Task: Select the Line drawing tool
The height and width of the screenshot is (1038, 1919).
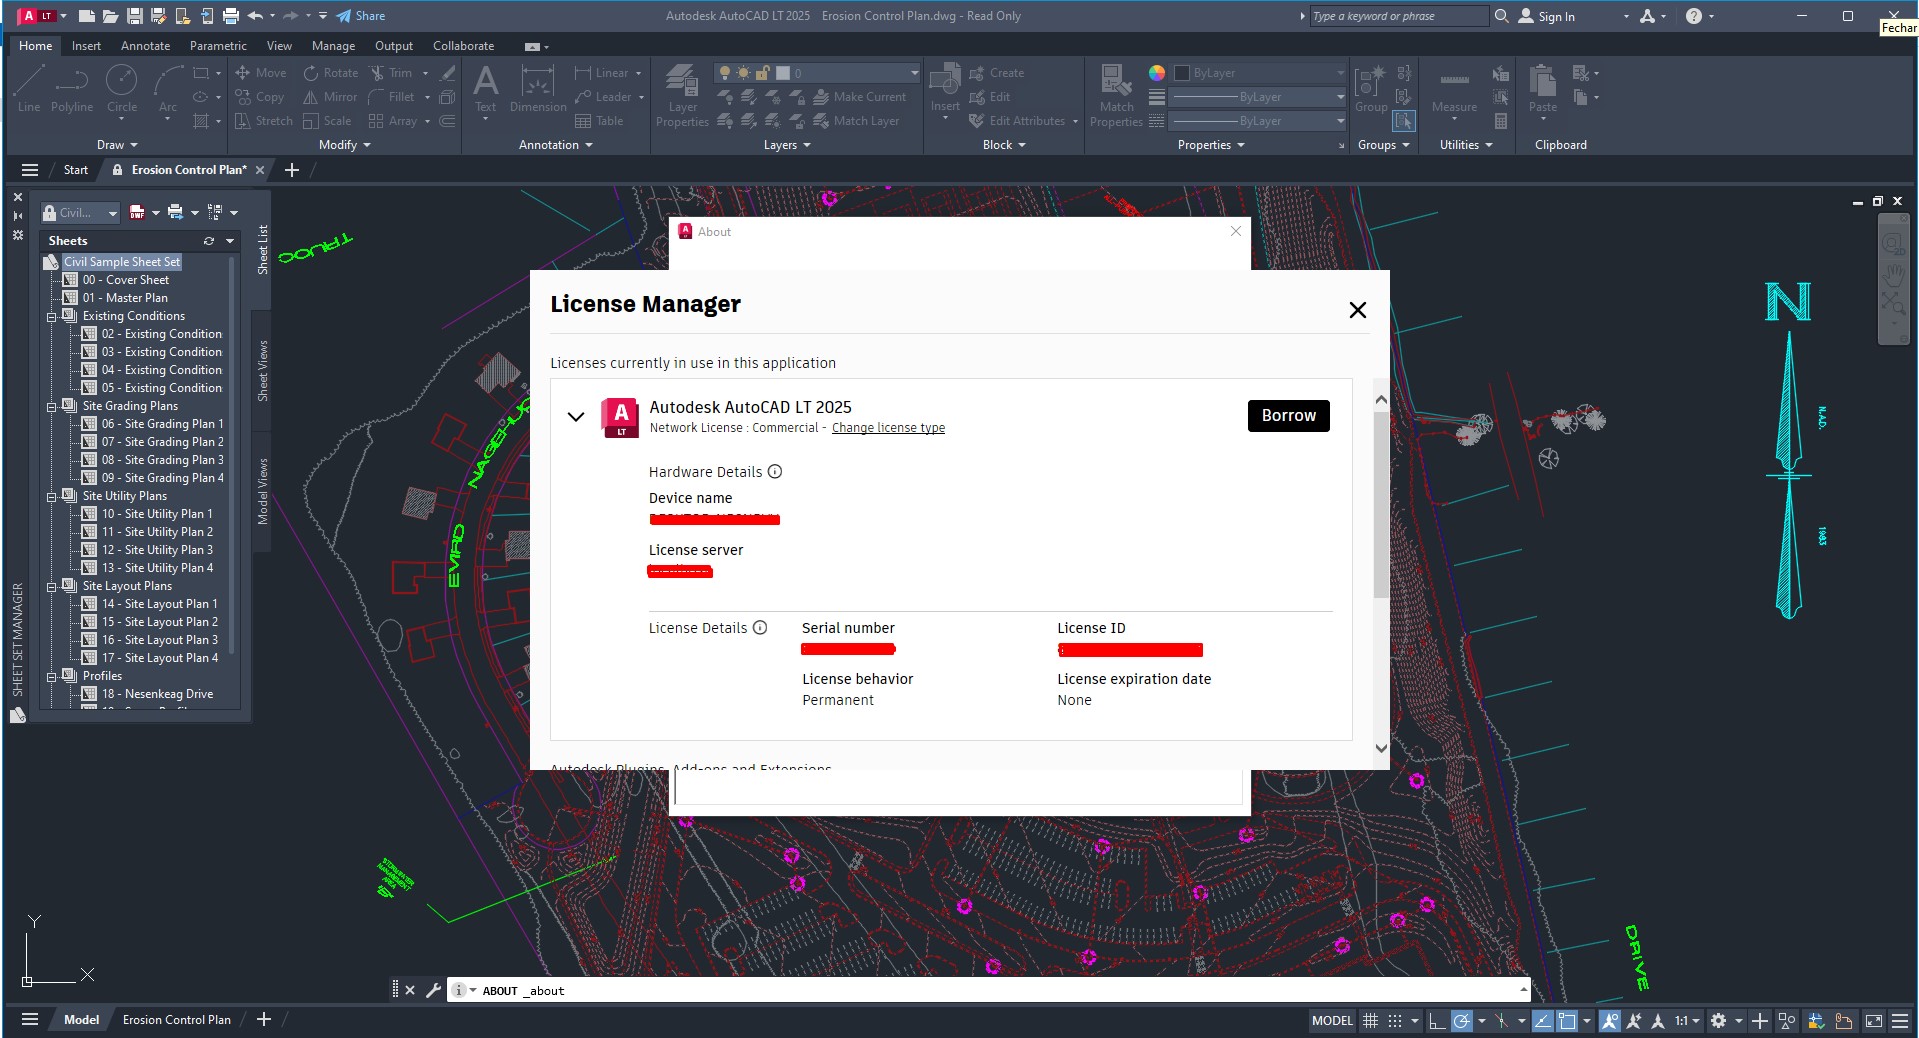Action: pyautogui.click(x=29, y=88)
